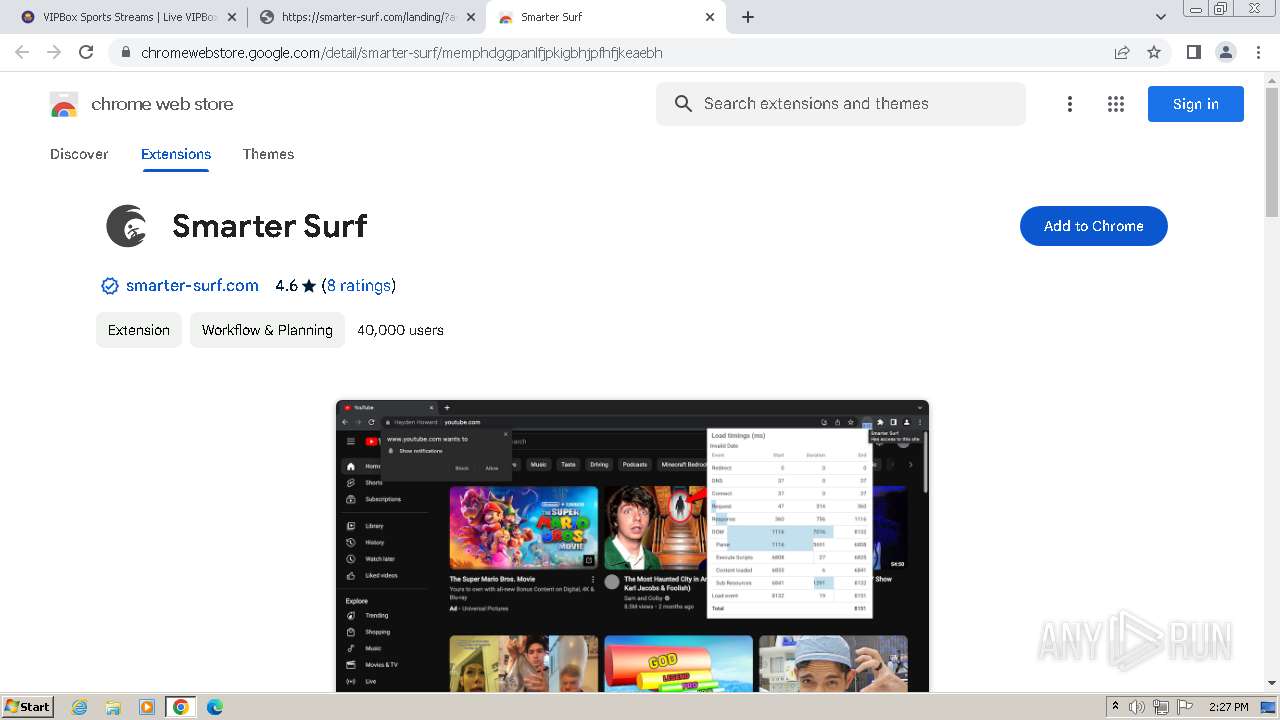Close the VIPBox Sports Streams tab

pyautogui.click(x=232, y=17)
